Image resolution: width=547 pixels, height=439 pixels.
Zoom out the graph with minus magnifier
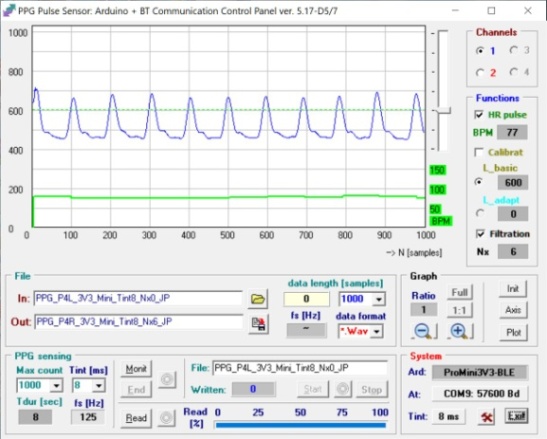pyautogui.click(x=424, y=331)
